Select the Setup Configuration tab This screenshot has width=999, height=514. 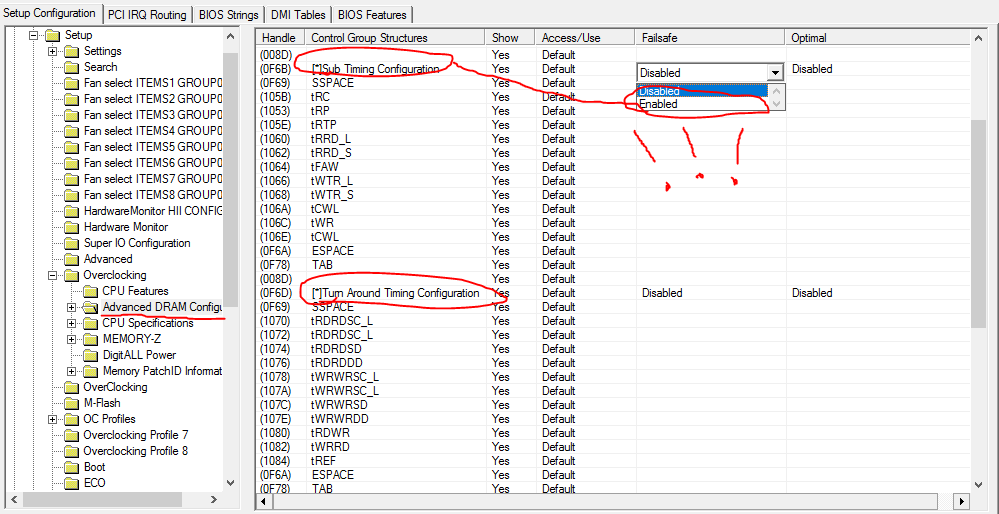pos(50,13)
